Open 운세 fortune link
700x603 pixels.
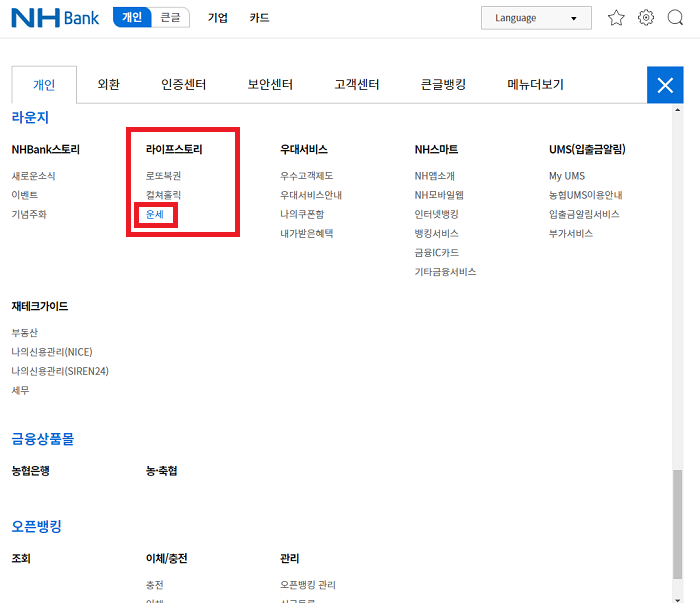(x=155, y=214)
